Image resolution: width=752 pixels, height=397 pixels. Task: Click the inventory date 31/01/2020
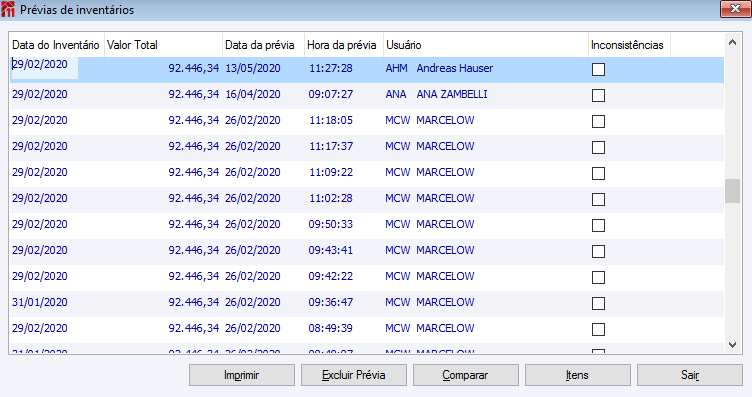(x=40, y=302)
